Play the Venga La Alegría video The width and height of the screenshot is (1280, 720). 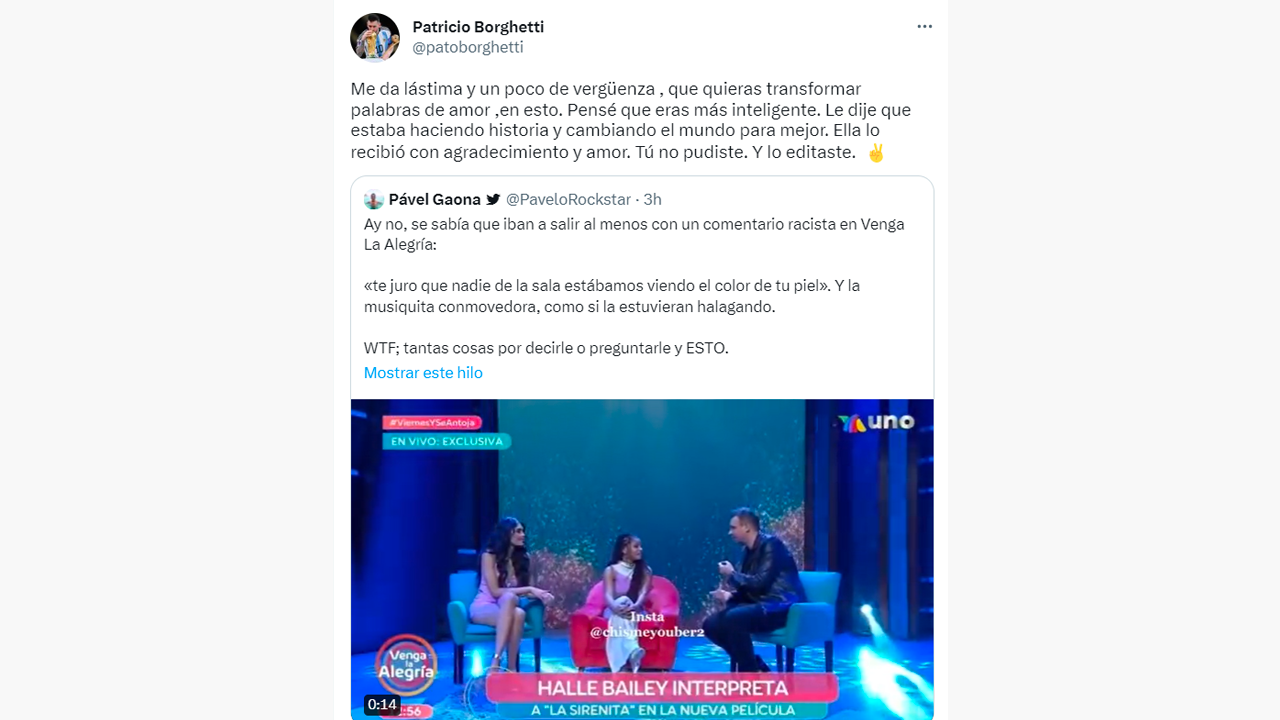tap(642, 559)
